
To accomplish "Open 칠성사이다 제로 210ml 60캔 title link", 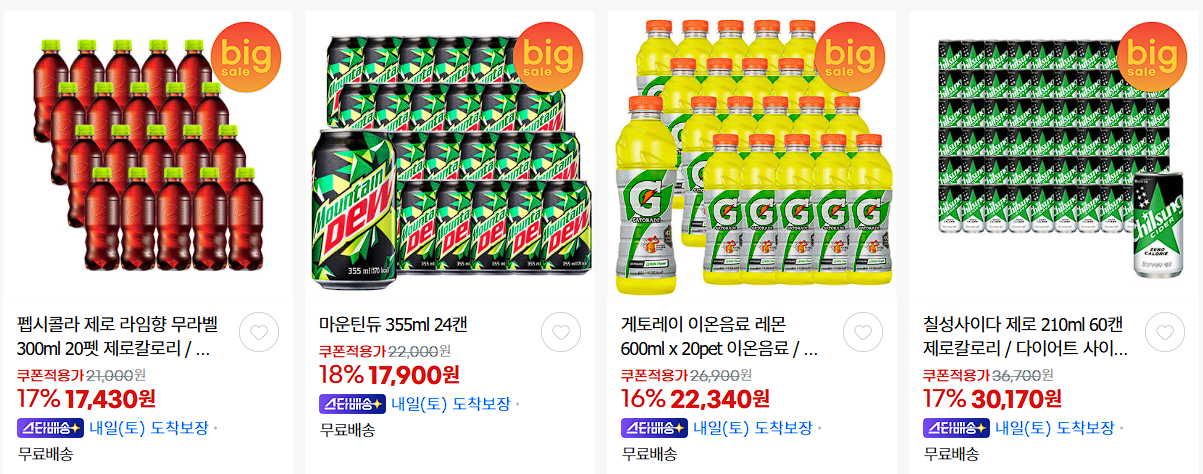I will pyautogui.click(x=1024, y=337).
